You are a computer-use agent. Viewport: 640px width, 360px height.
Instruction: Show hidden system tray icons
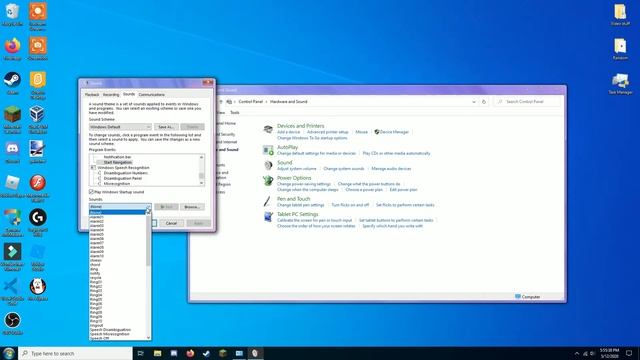coord(577,353)
